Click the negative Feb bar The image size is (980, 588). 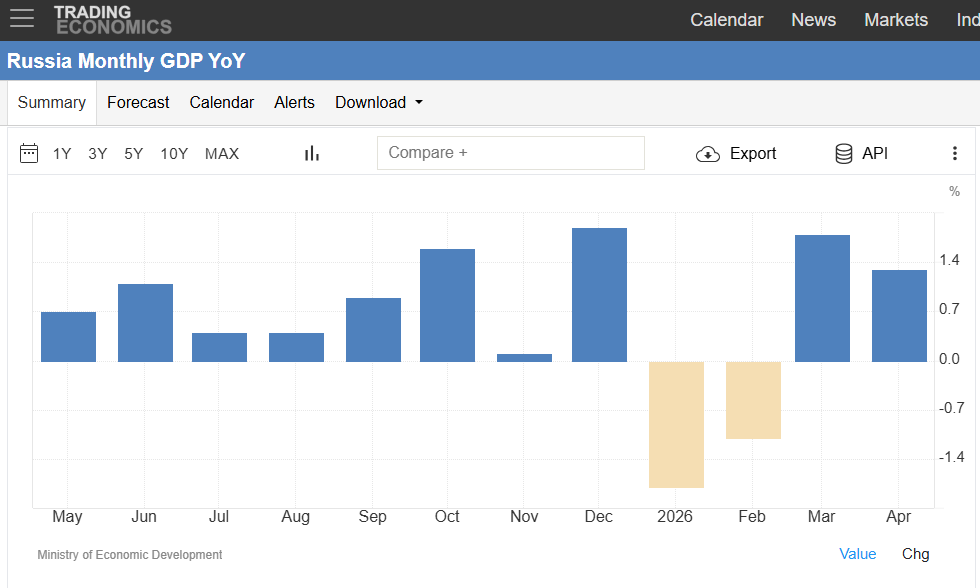(x=753, y=400)
